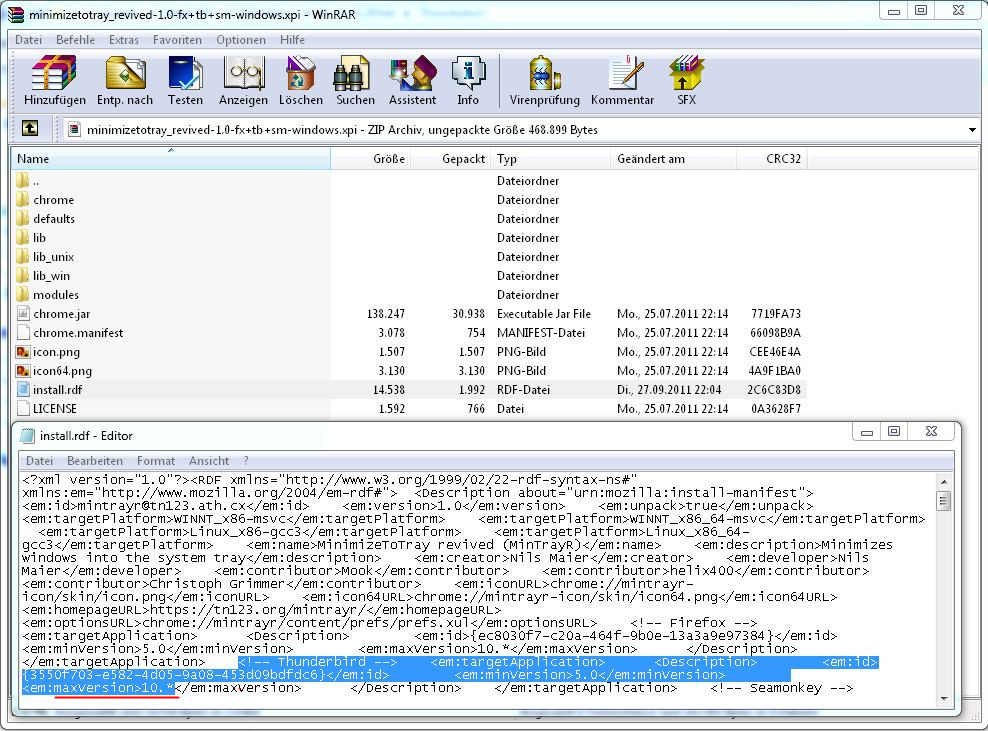Click the defaults folder icon
This screenshot has height=731, width=988.
click(23, 219)
